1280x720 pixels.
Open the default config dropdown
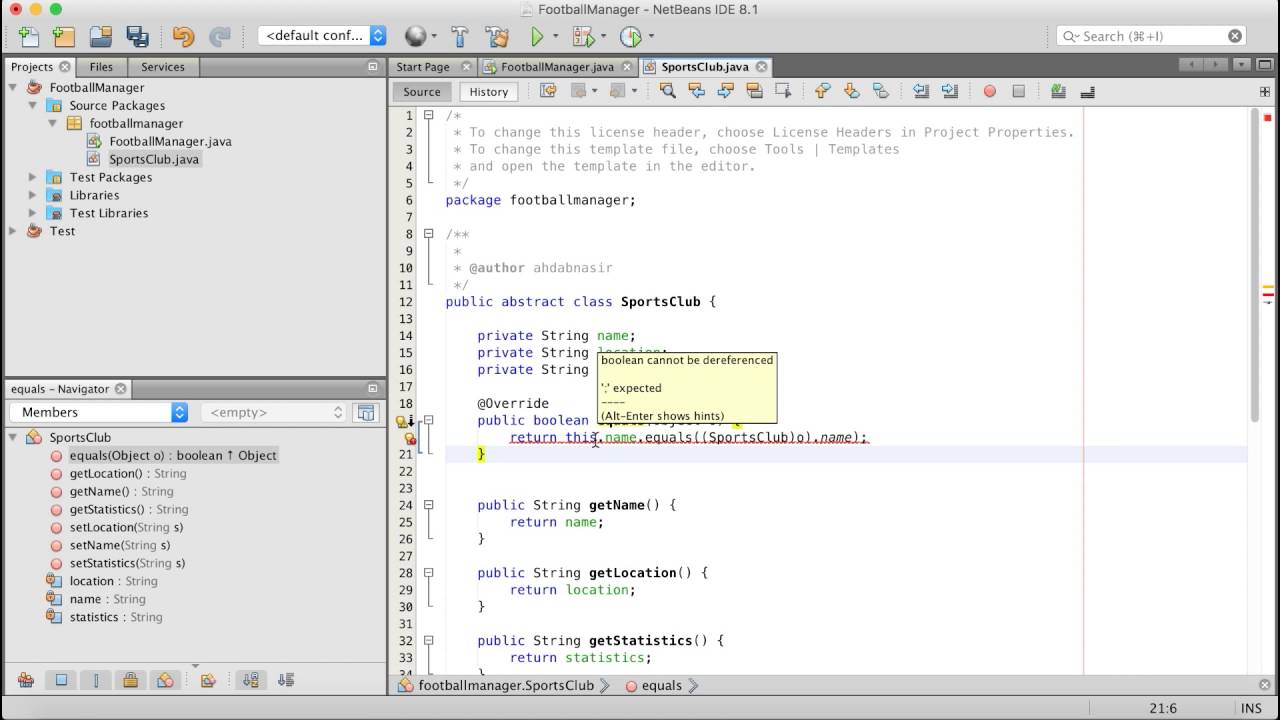(322, 36)
